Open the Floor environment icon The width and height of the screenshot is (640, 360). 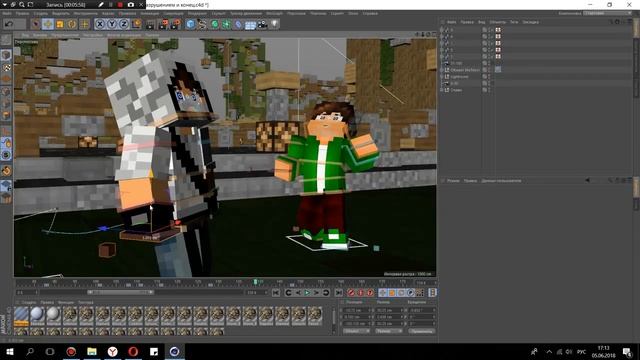pos(250,24)
